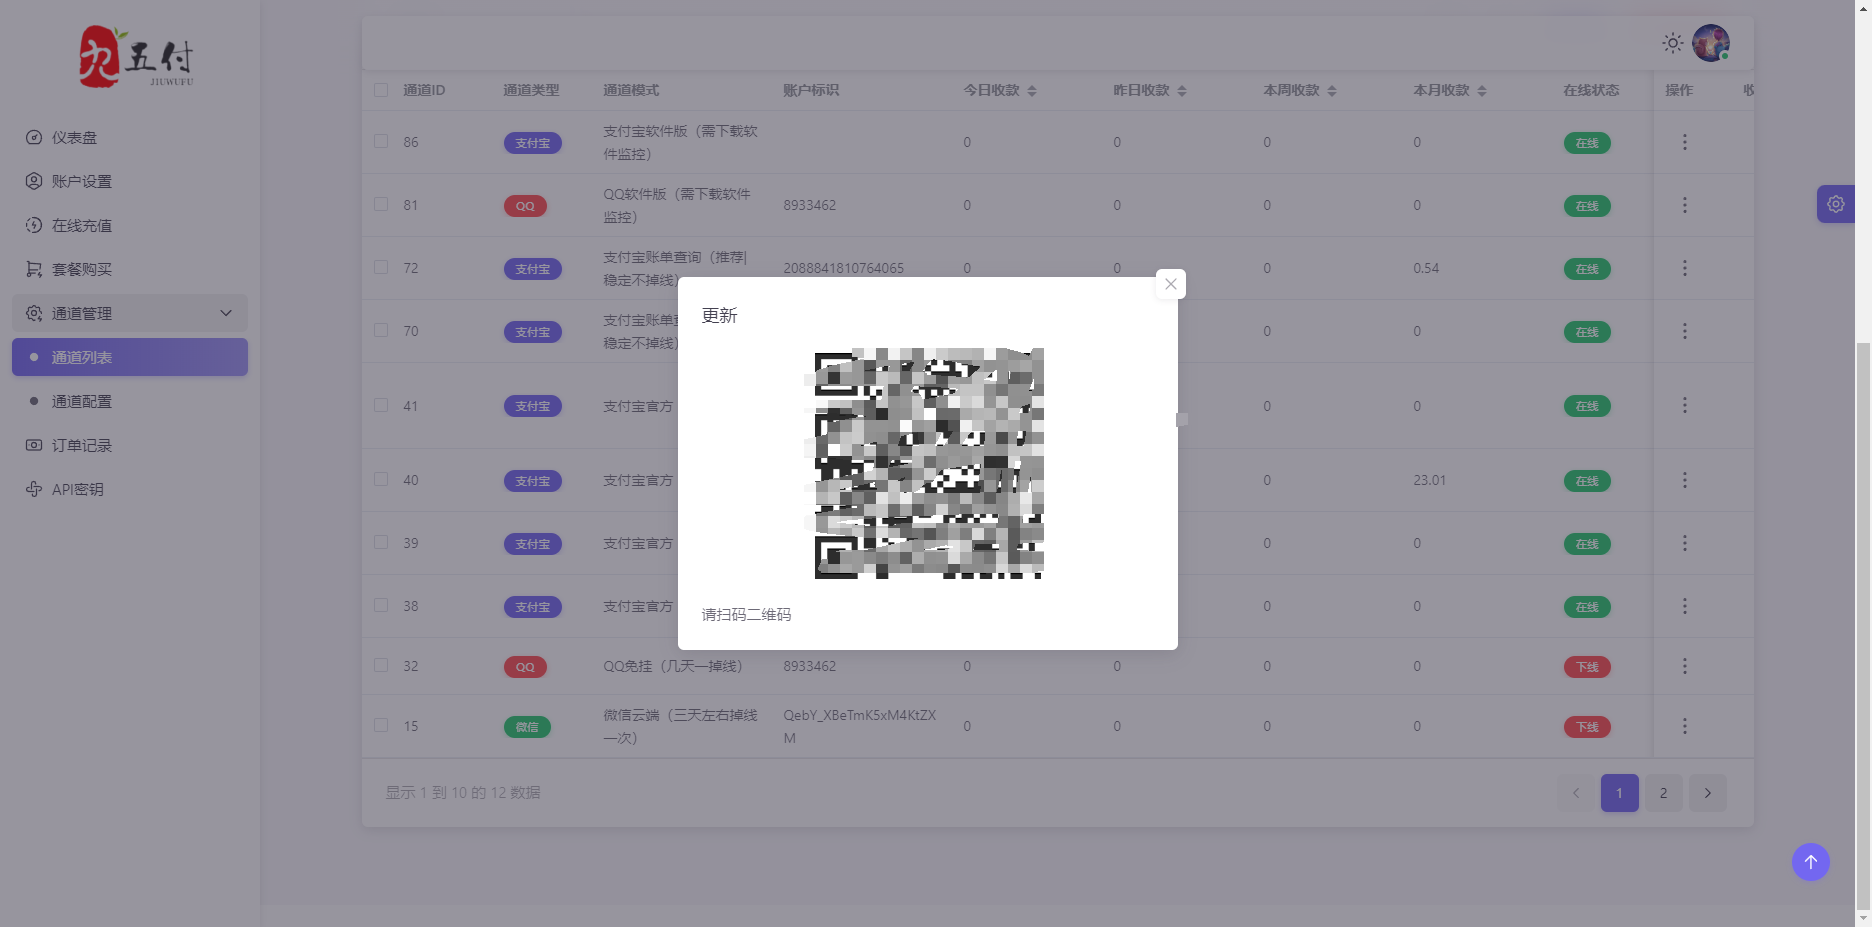The height and width of the screenshot is (927, 1872).
Task: Toggle the select-all header checkbox
Action: [381, 90]
